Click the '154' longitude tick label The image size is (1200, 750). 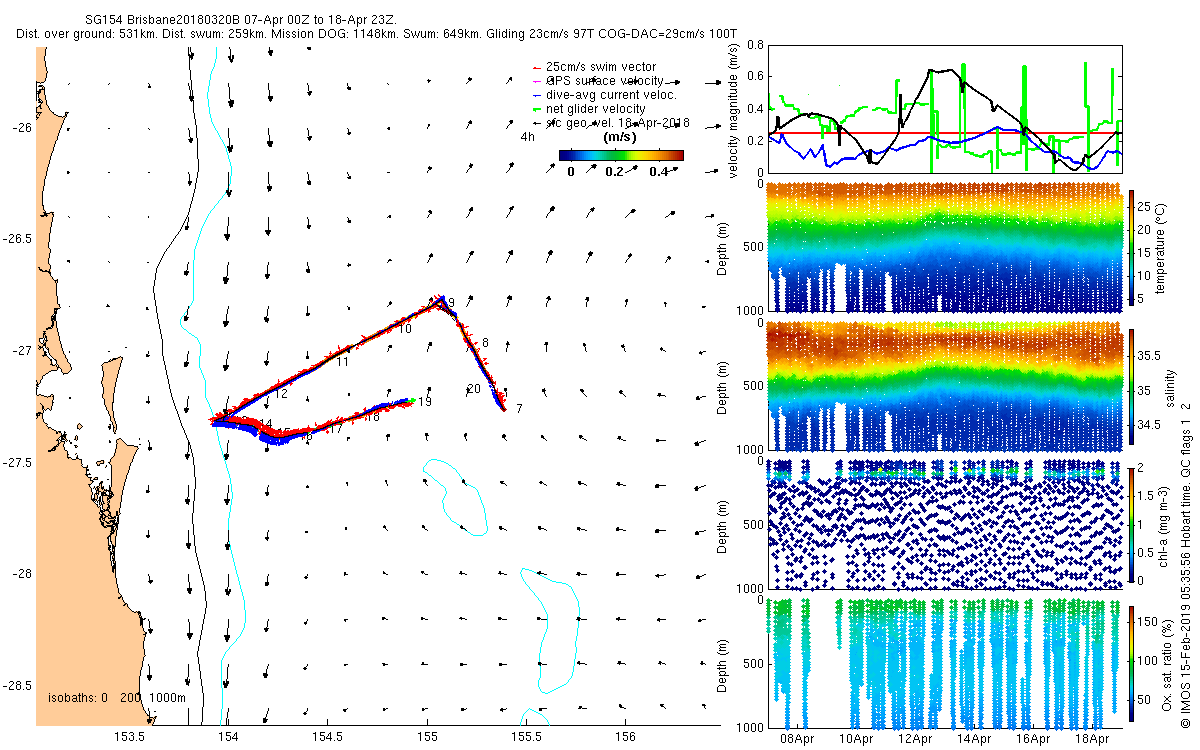[x=229, y=736]
